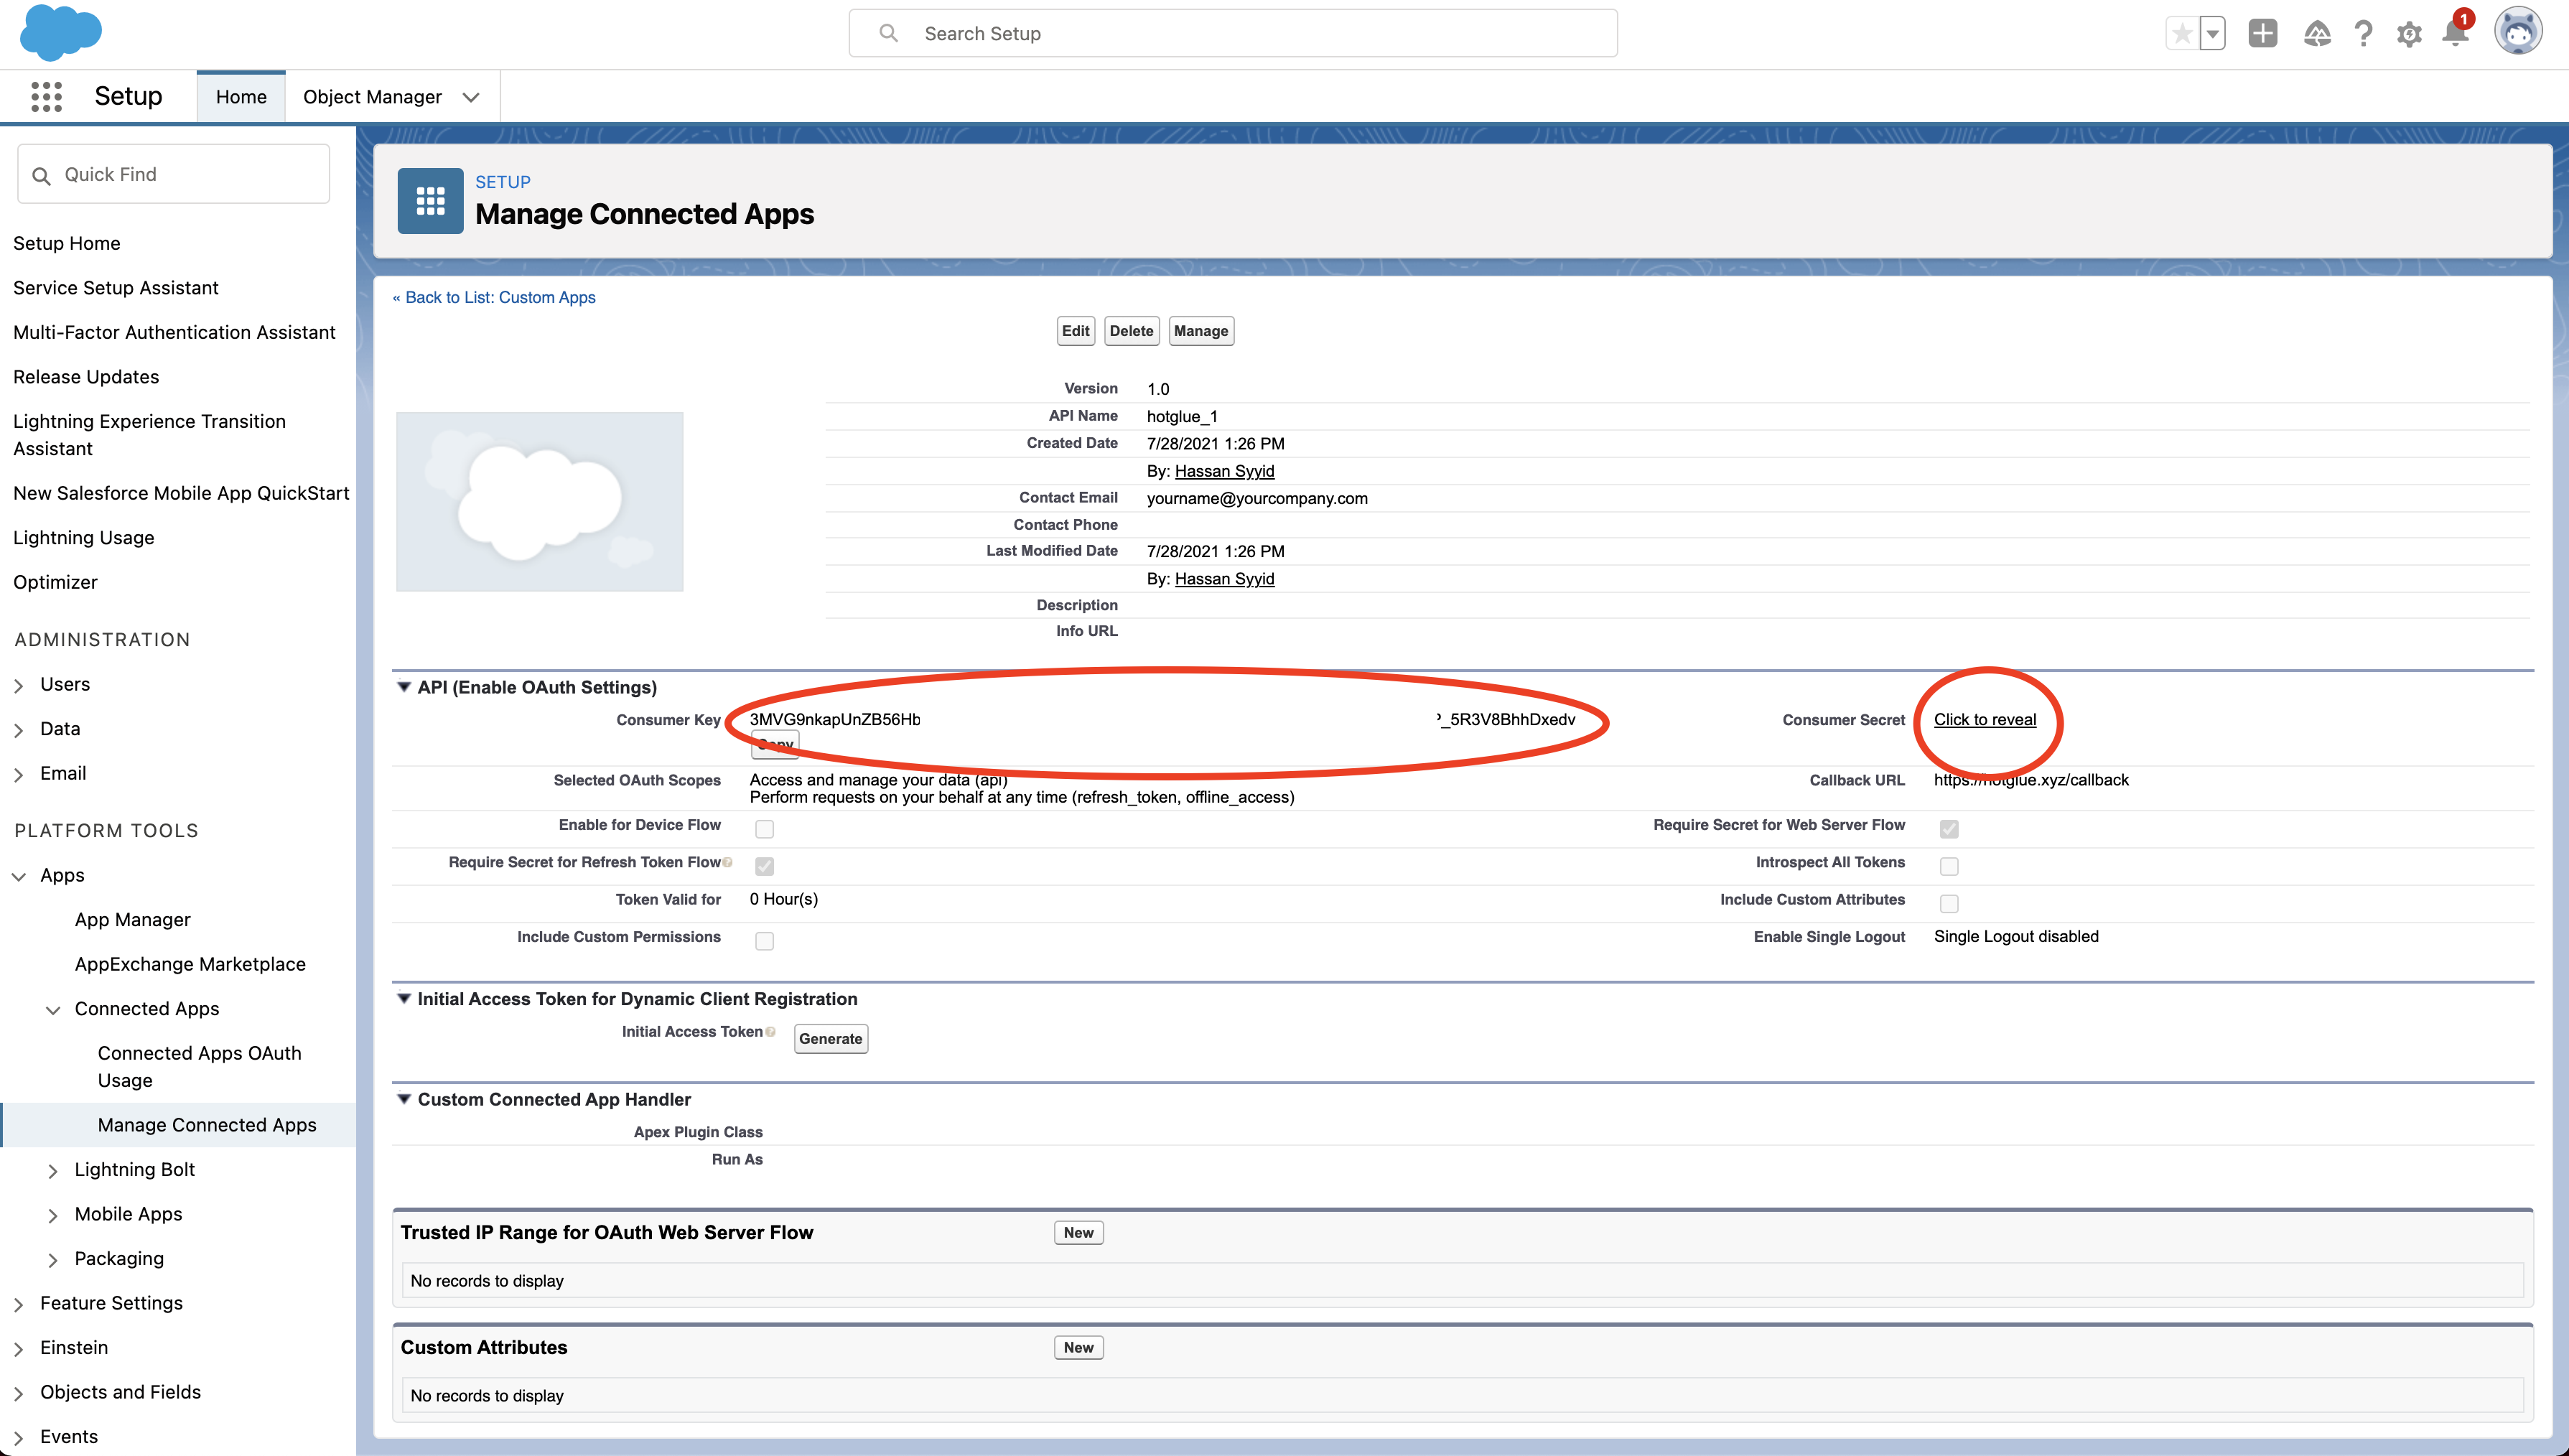
Task: Open Connected Apps OAuth Usage
Action: pos(199,1067)
